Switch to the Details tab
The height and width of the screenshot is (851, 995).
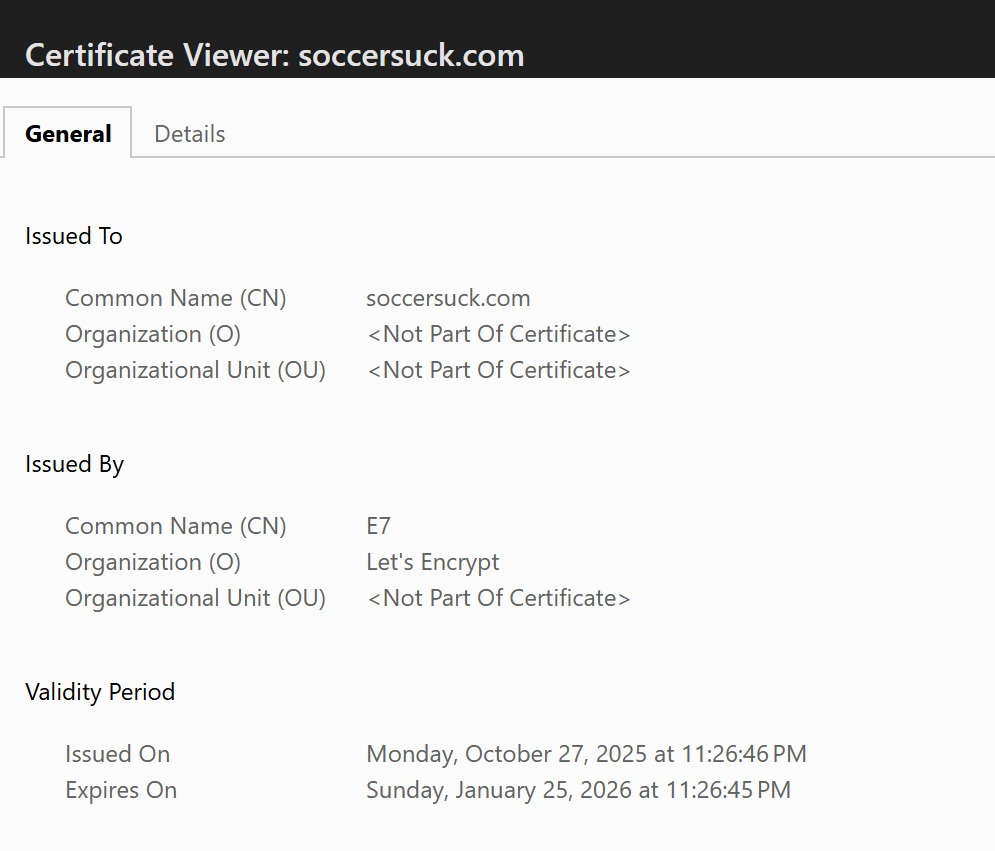click(x=190, y=134)
